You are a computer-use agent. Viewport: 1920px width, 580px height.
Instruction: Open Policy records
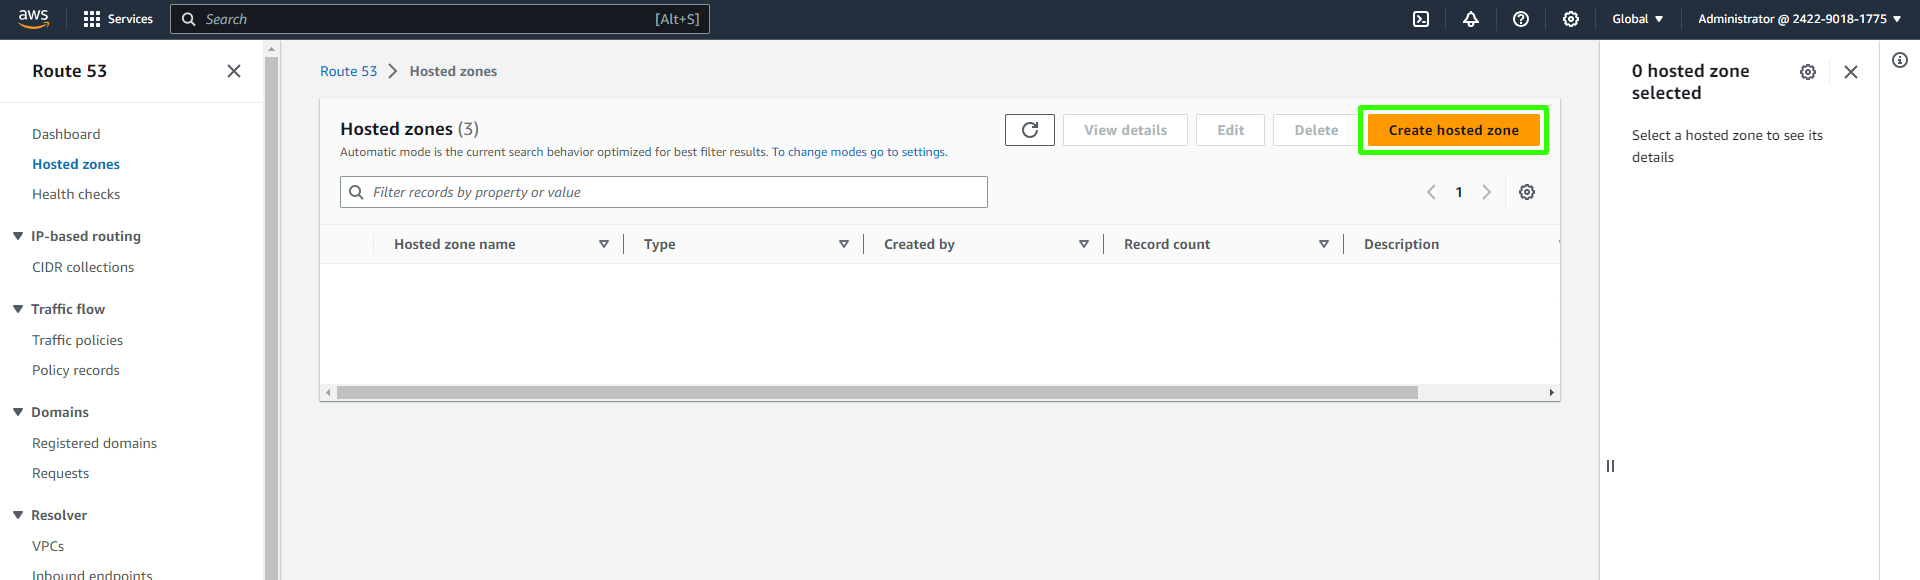(76, 370)
